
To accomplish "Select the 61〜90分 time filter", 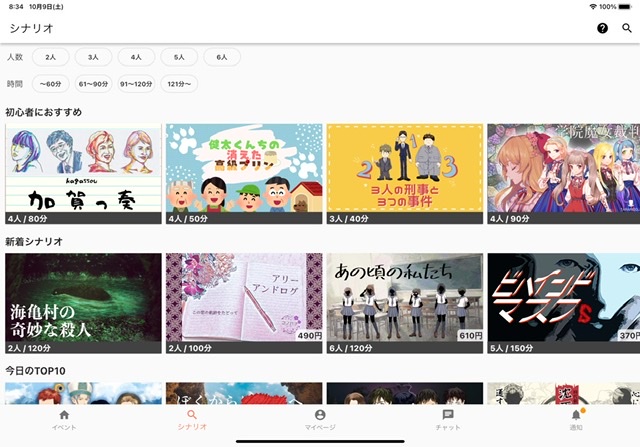I will (93, 84).
